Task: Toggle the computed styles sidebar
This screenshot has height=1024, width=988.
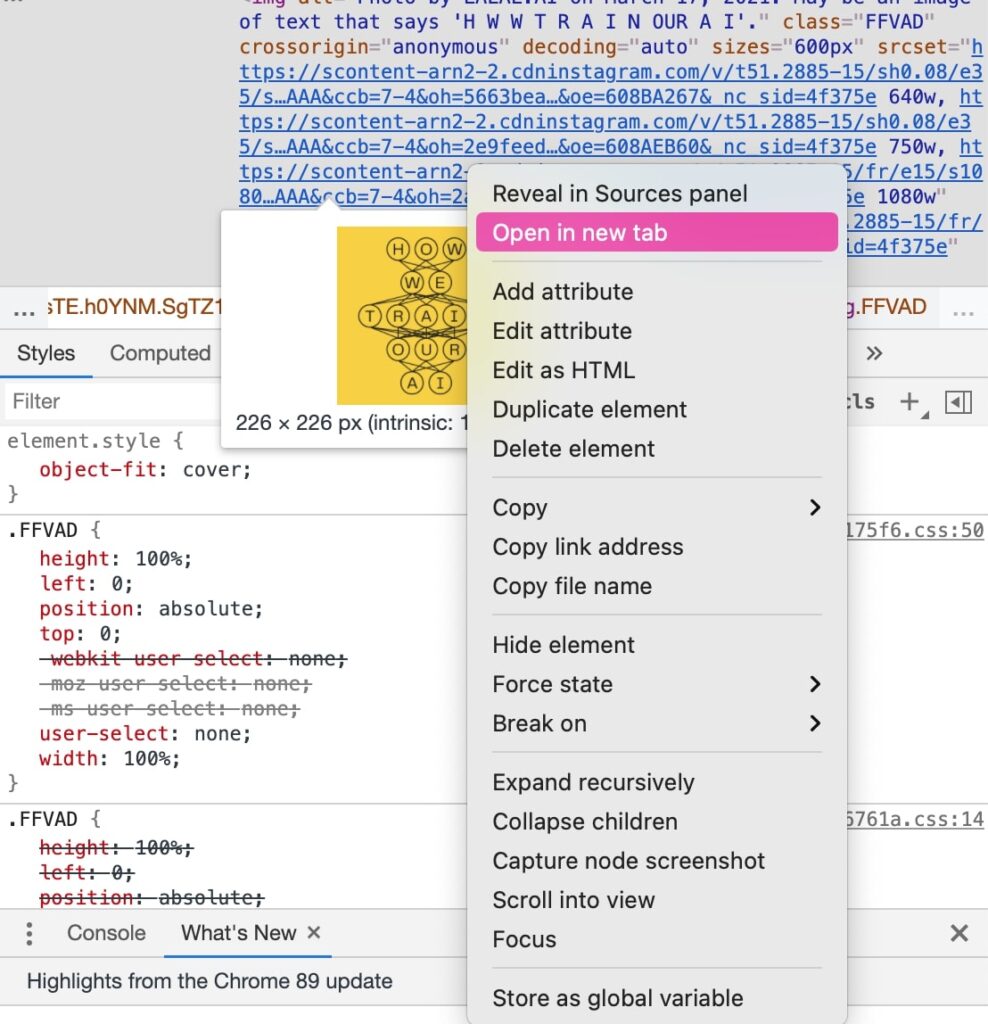Action: [x=958, y=402]
